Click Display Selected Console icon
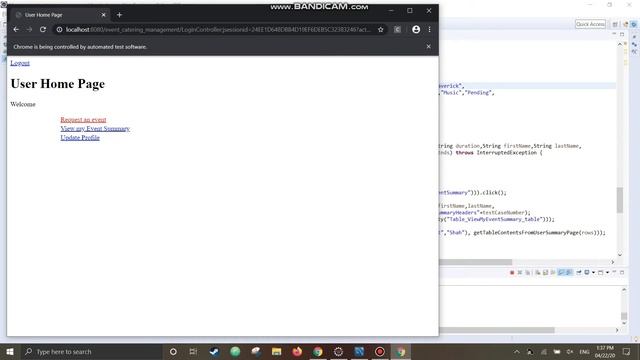This screenshot has width=640, height=360. [x=587, y=273]
